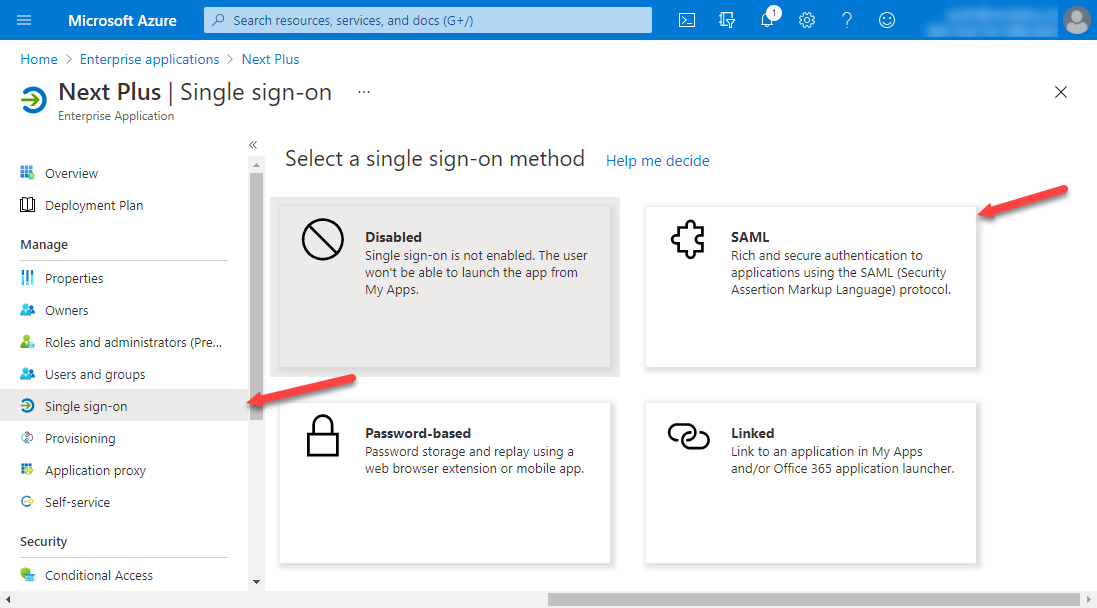Click the sidebar scroll up arrow
1097x608 pixels.
click(x=256, y=165)
